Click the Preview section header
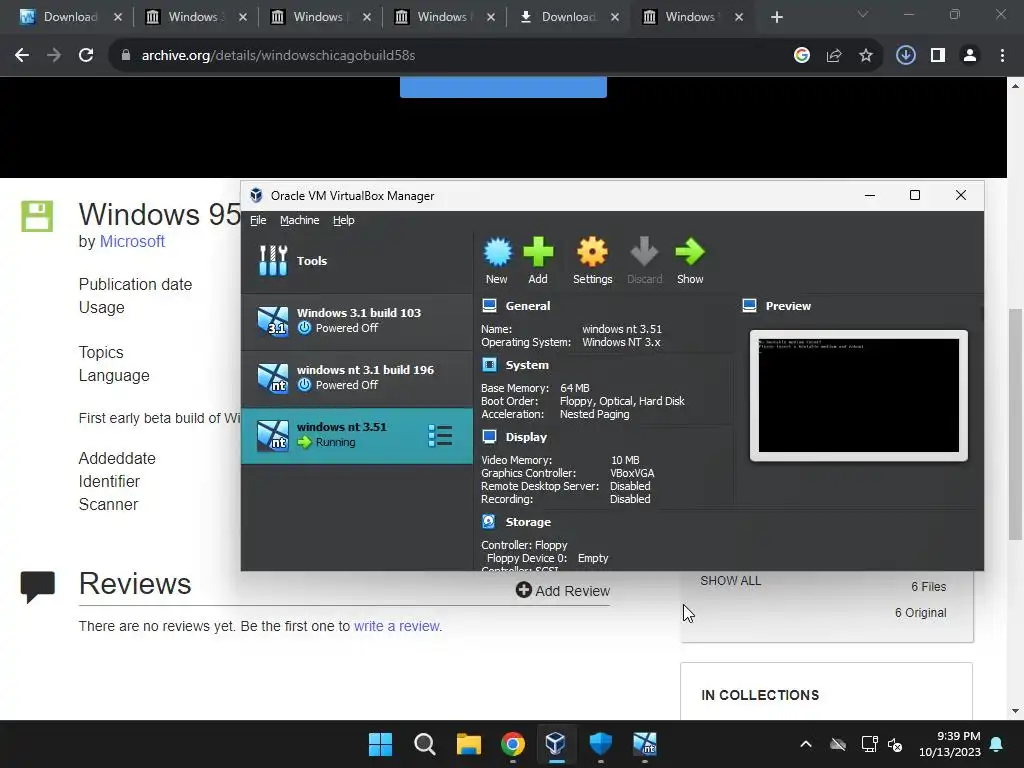 (788, 306)
